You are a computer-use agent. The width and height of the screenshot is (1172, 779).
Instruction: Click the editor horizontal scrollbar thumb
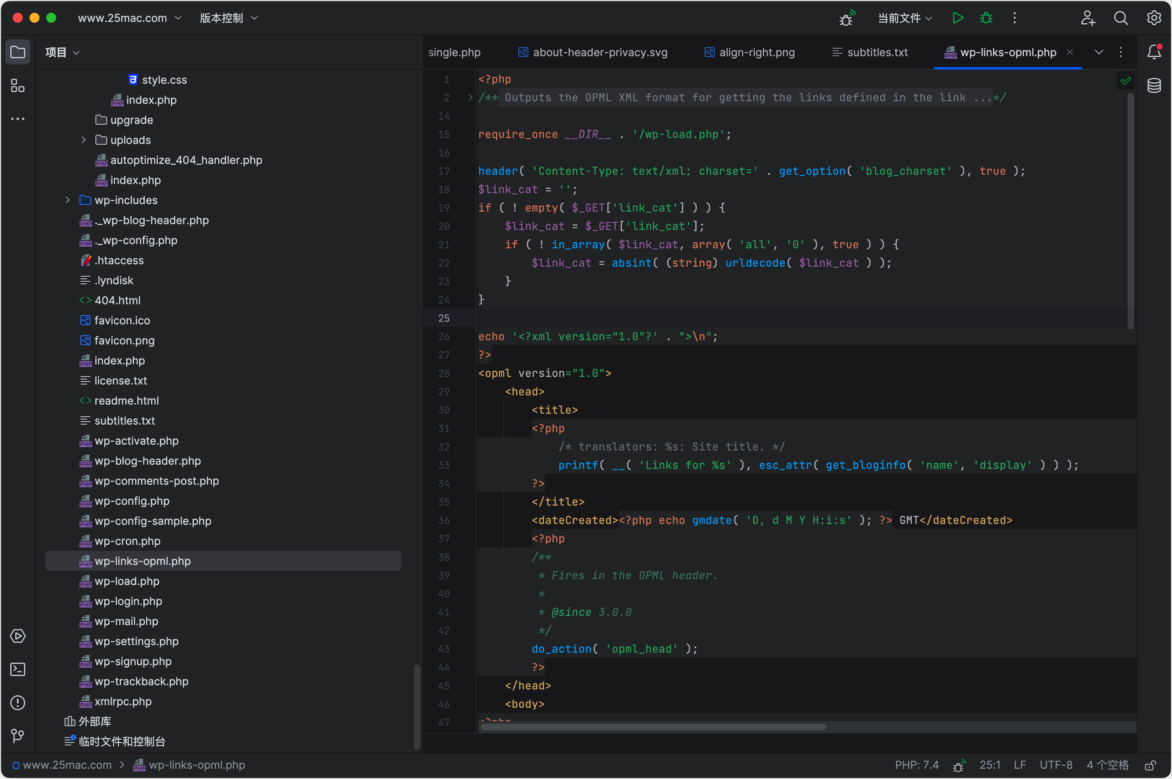point(653,727)
